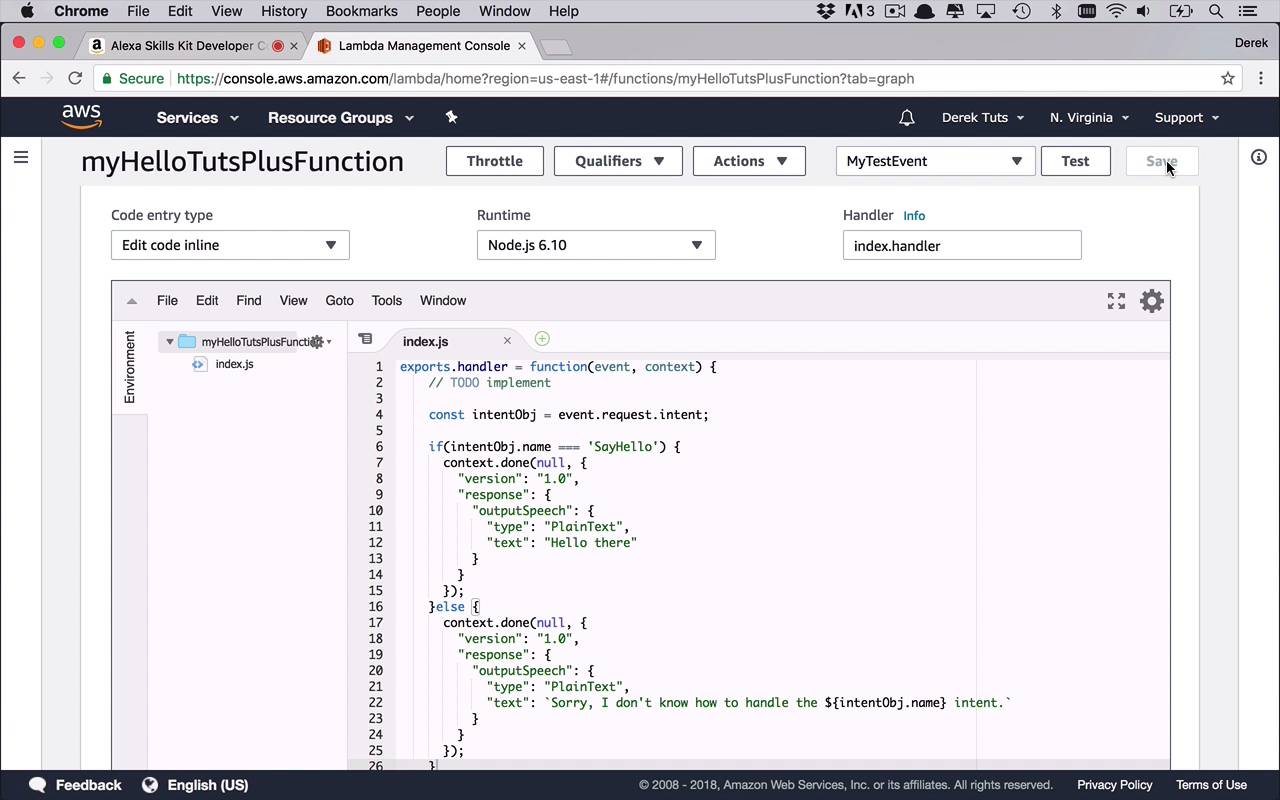Click the Handler input field

(x=961, y=246)
